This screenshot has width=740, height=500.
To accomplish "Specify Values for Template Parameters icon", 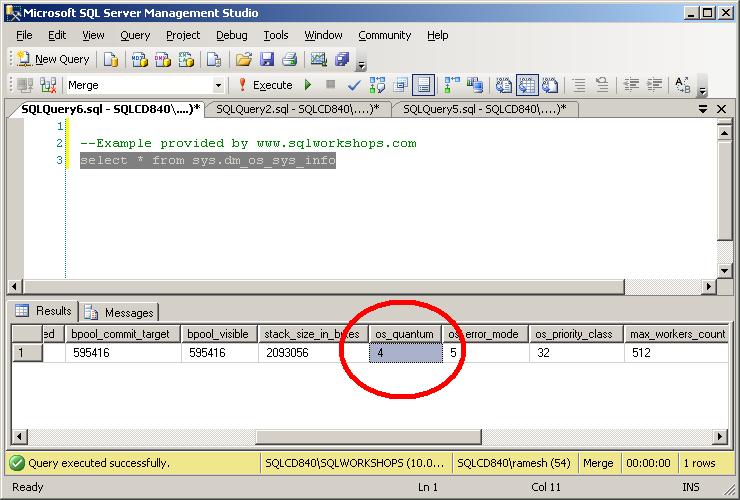I will pos(682,85).
